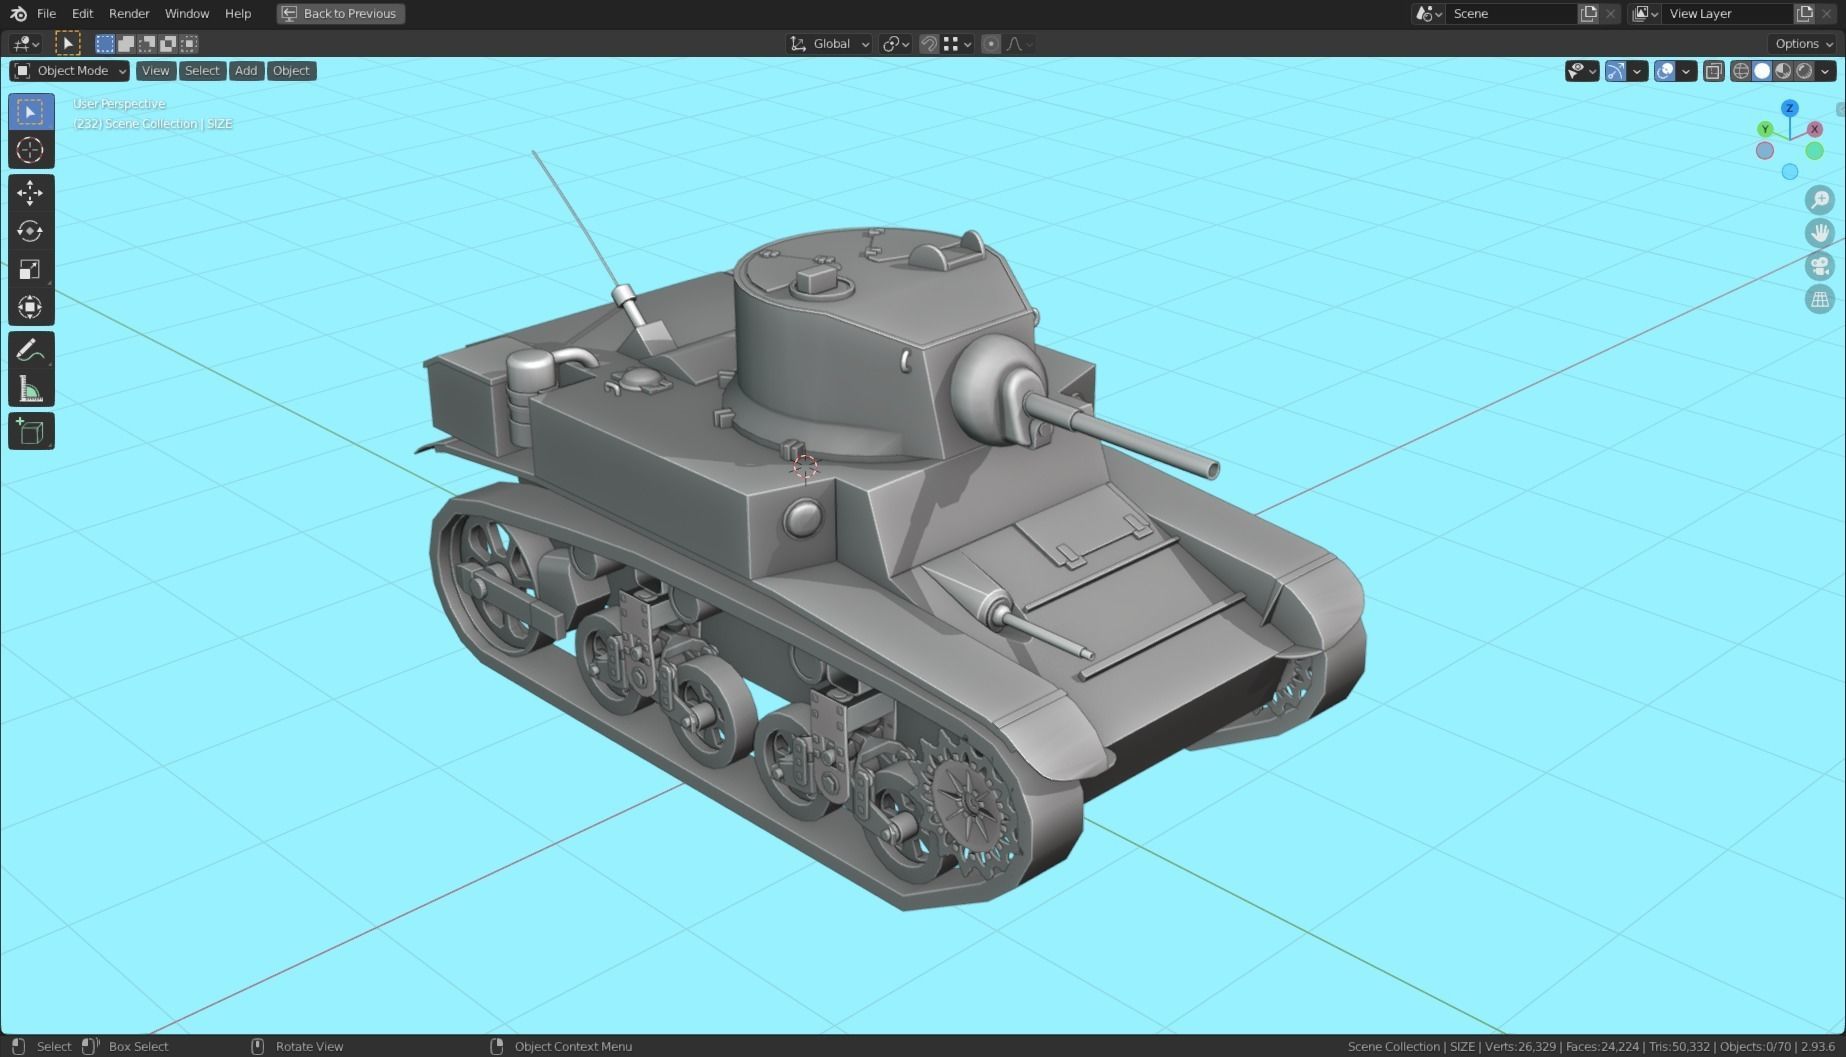Open the Global transform orientation dropdown
The width and height of the screenshot is (1846, 1057).
coord(829,43)
